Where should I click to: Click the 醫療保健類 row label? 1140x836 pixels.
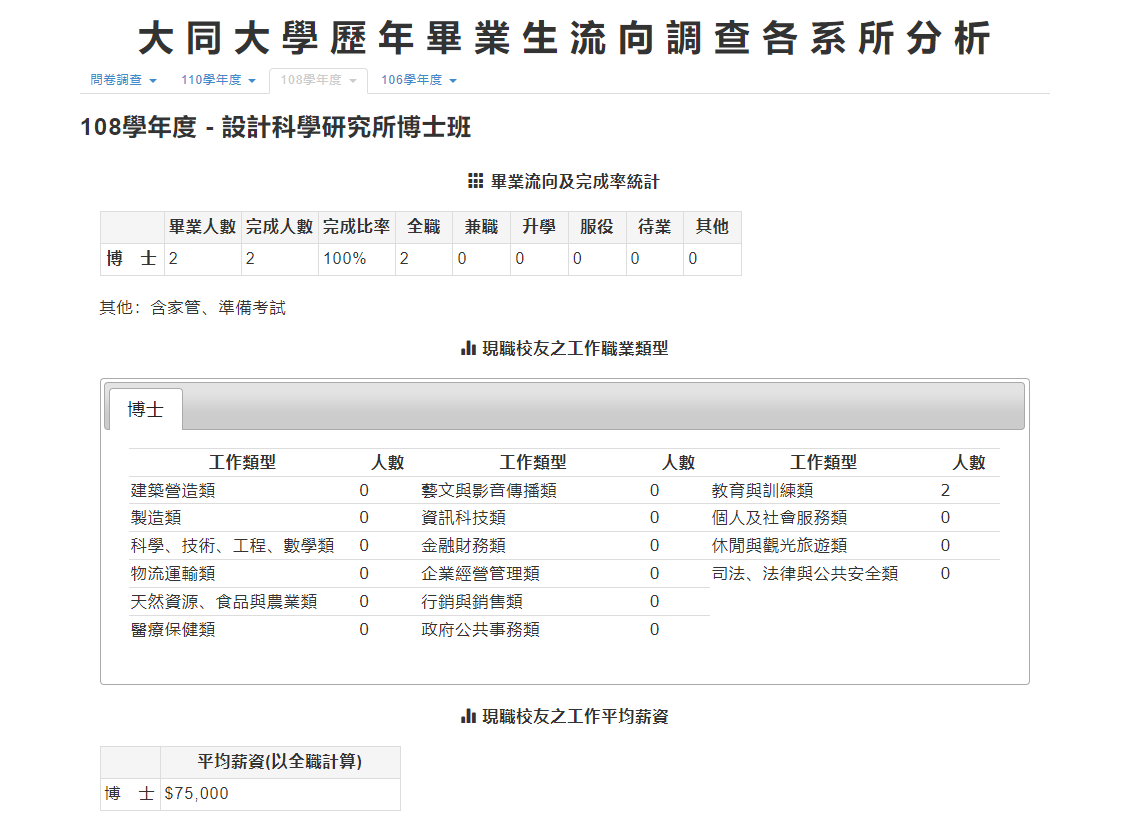pyautogui.click(x=173, y=630)
